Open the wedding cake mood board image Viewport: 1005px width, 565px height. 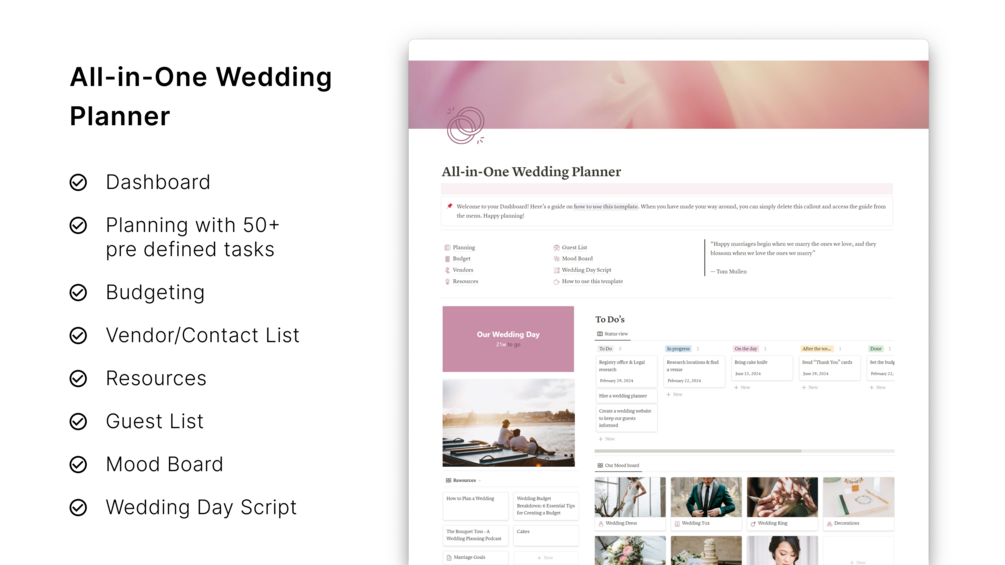[706, 551]
